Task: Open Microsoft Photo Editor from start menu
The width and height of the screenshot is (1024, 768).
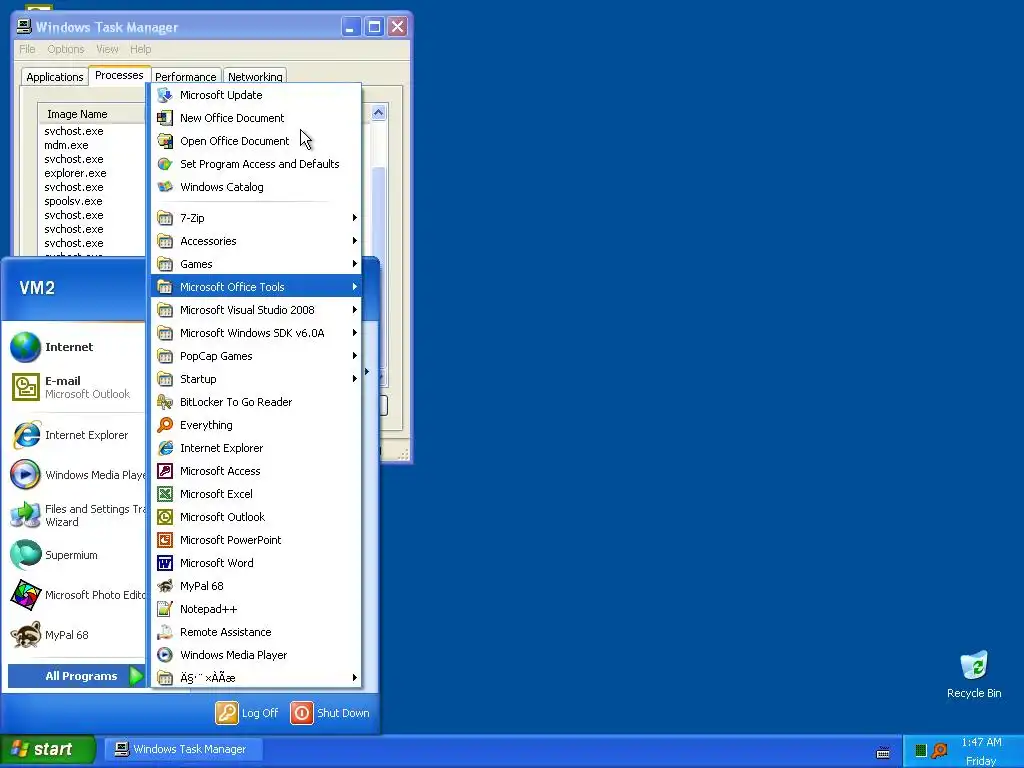Action: click(76, 595)
